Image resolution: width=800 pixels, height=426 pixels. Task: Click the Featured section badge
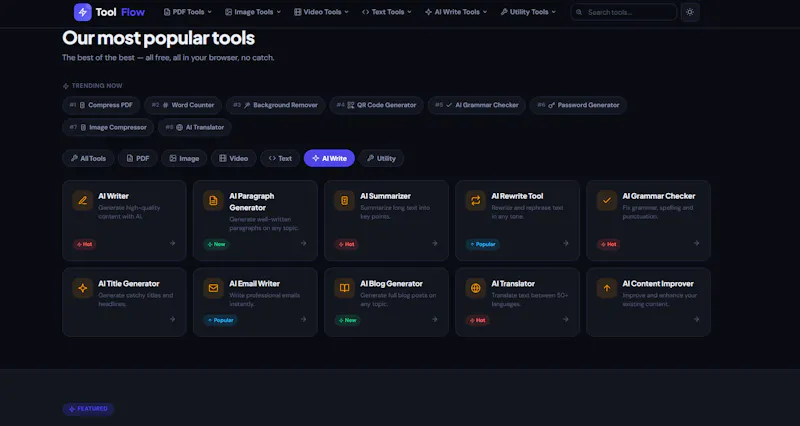(x=88, y=409)
